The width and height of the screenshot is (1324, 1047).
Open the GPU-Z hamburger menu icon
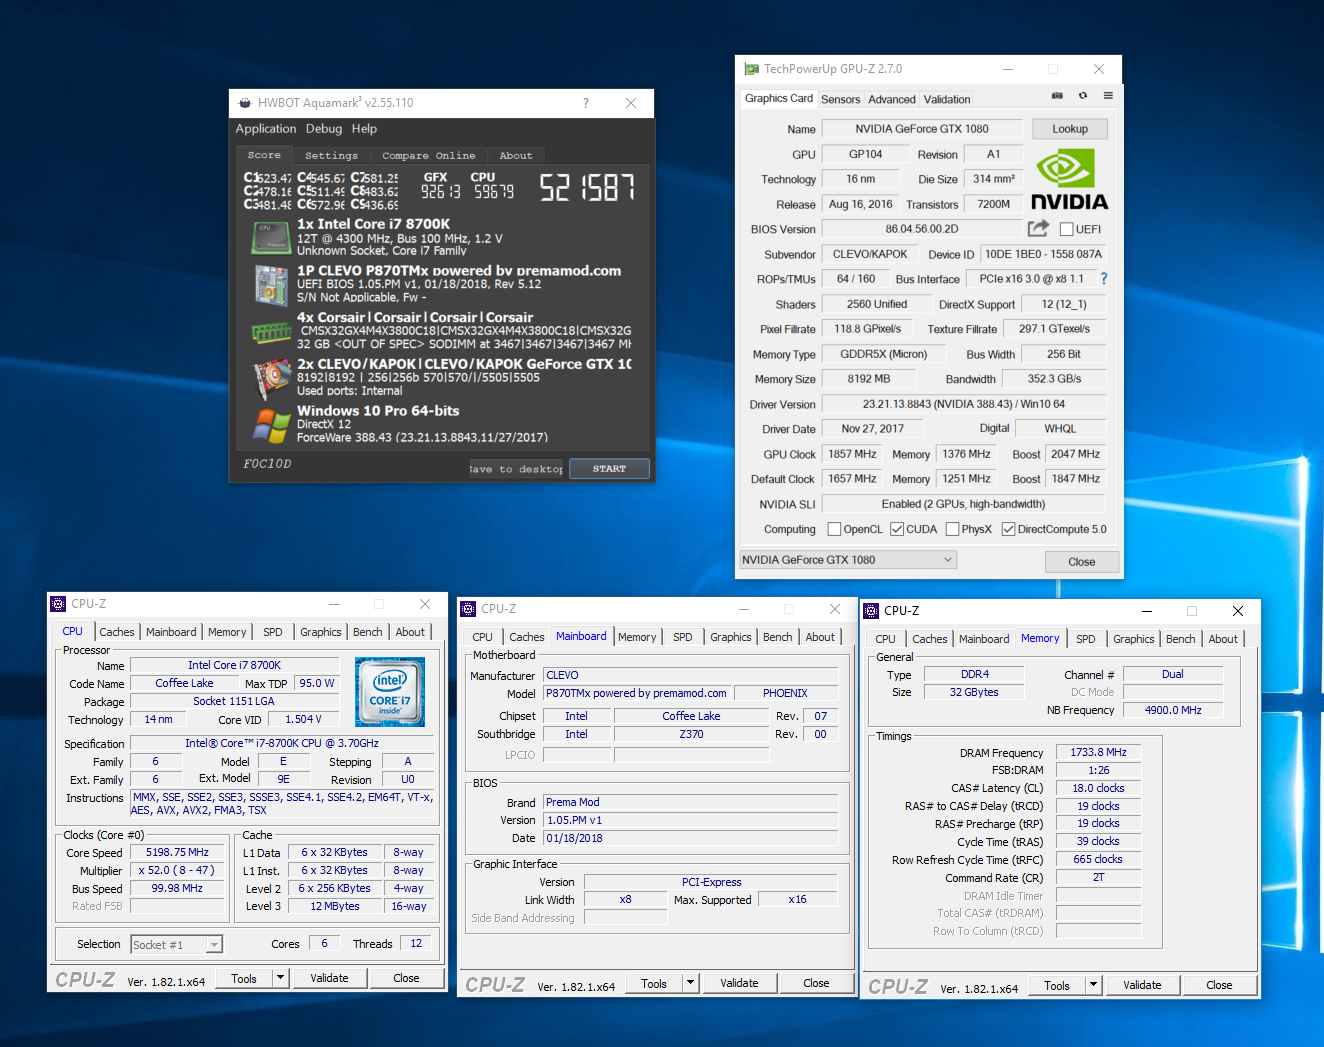(1108, 96)
